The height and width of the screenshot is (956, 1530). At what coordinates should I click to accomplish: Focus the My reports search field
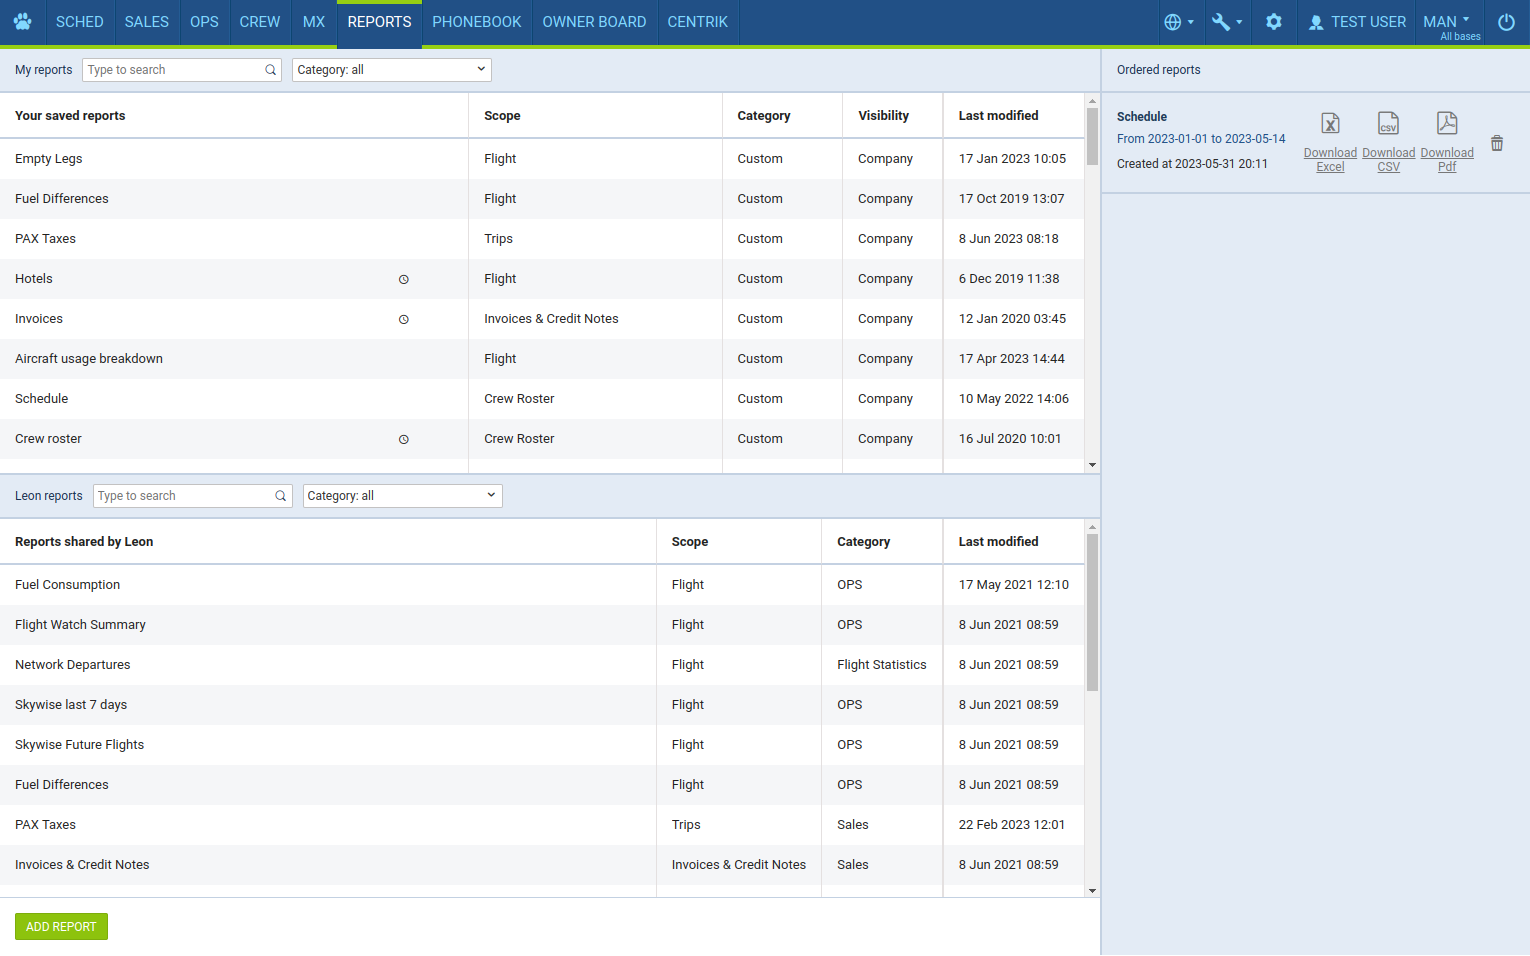(x=174, y=70)
